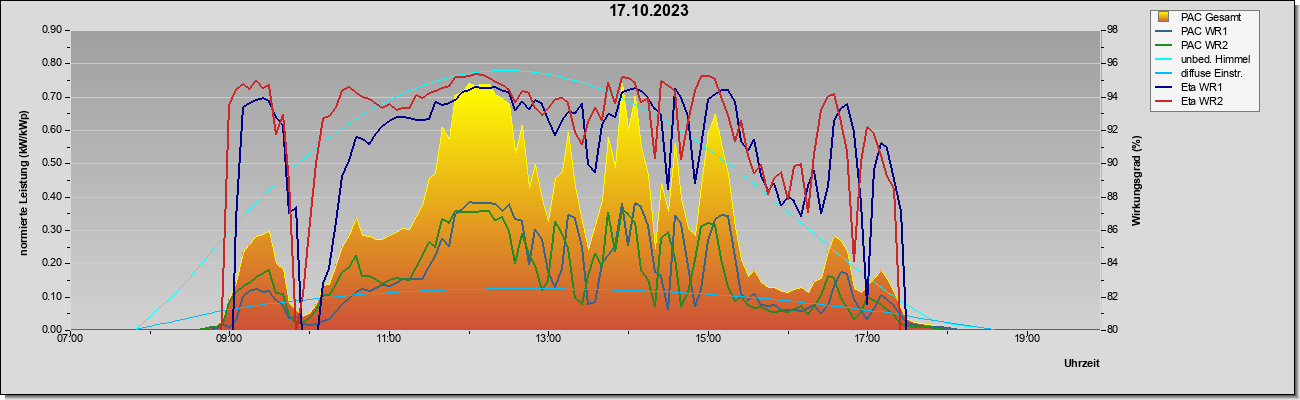Viewport: 1300px width, 400px height.
Task: Click the Wirkungsgrad (%) axis title
Action: (1136, 180)
